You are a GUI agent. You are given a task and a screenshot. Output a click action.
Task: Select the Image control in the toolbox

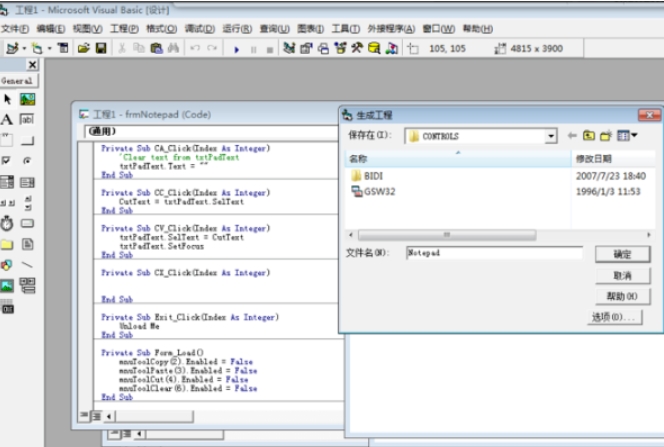[7, 286]
